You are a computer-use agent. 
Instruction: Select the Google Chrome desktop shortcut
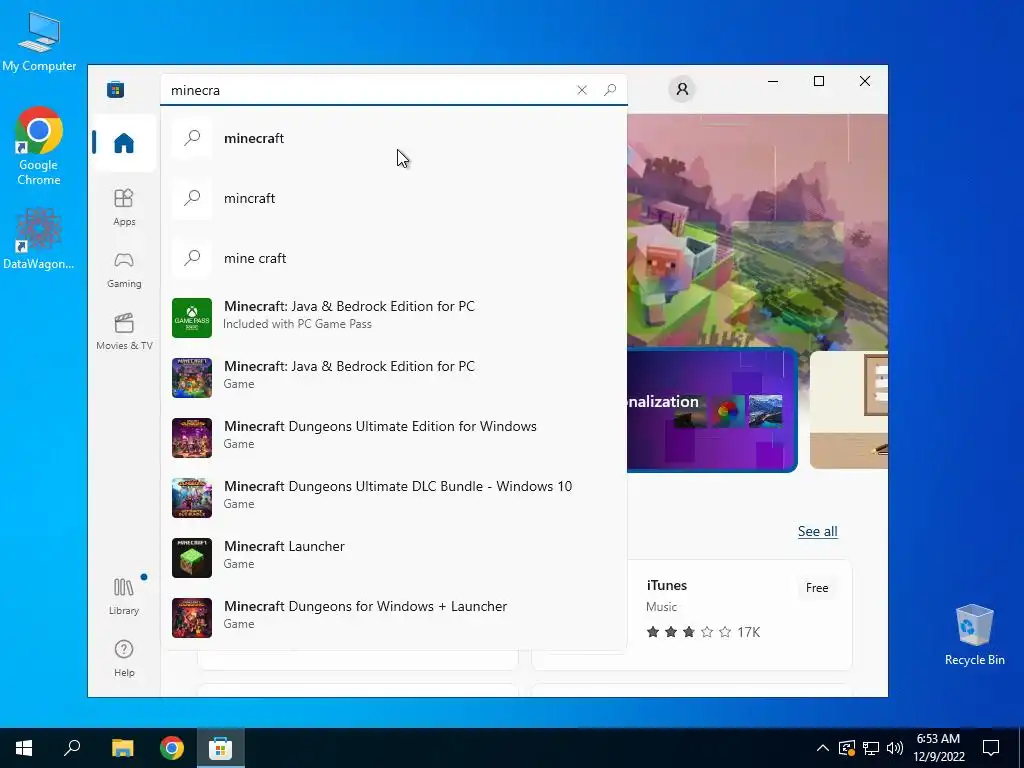coord(39,147)
